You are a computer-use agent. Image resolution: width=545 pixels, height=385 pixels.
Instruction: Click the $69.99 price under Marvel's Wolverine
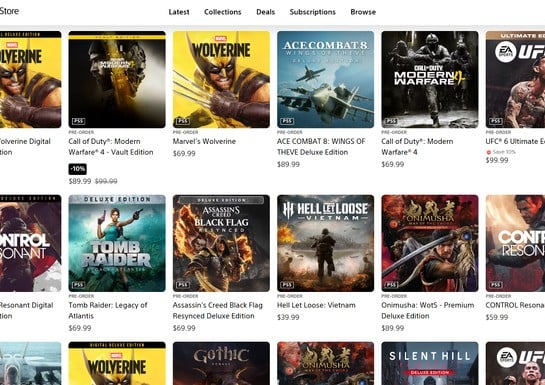(x=184, y=154)
